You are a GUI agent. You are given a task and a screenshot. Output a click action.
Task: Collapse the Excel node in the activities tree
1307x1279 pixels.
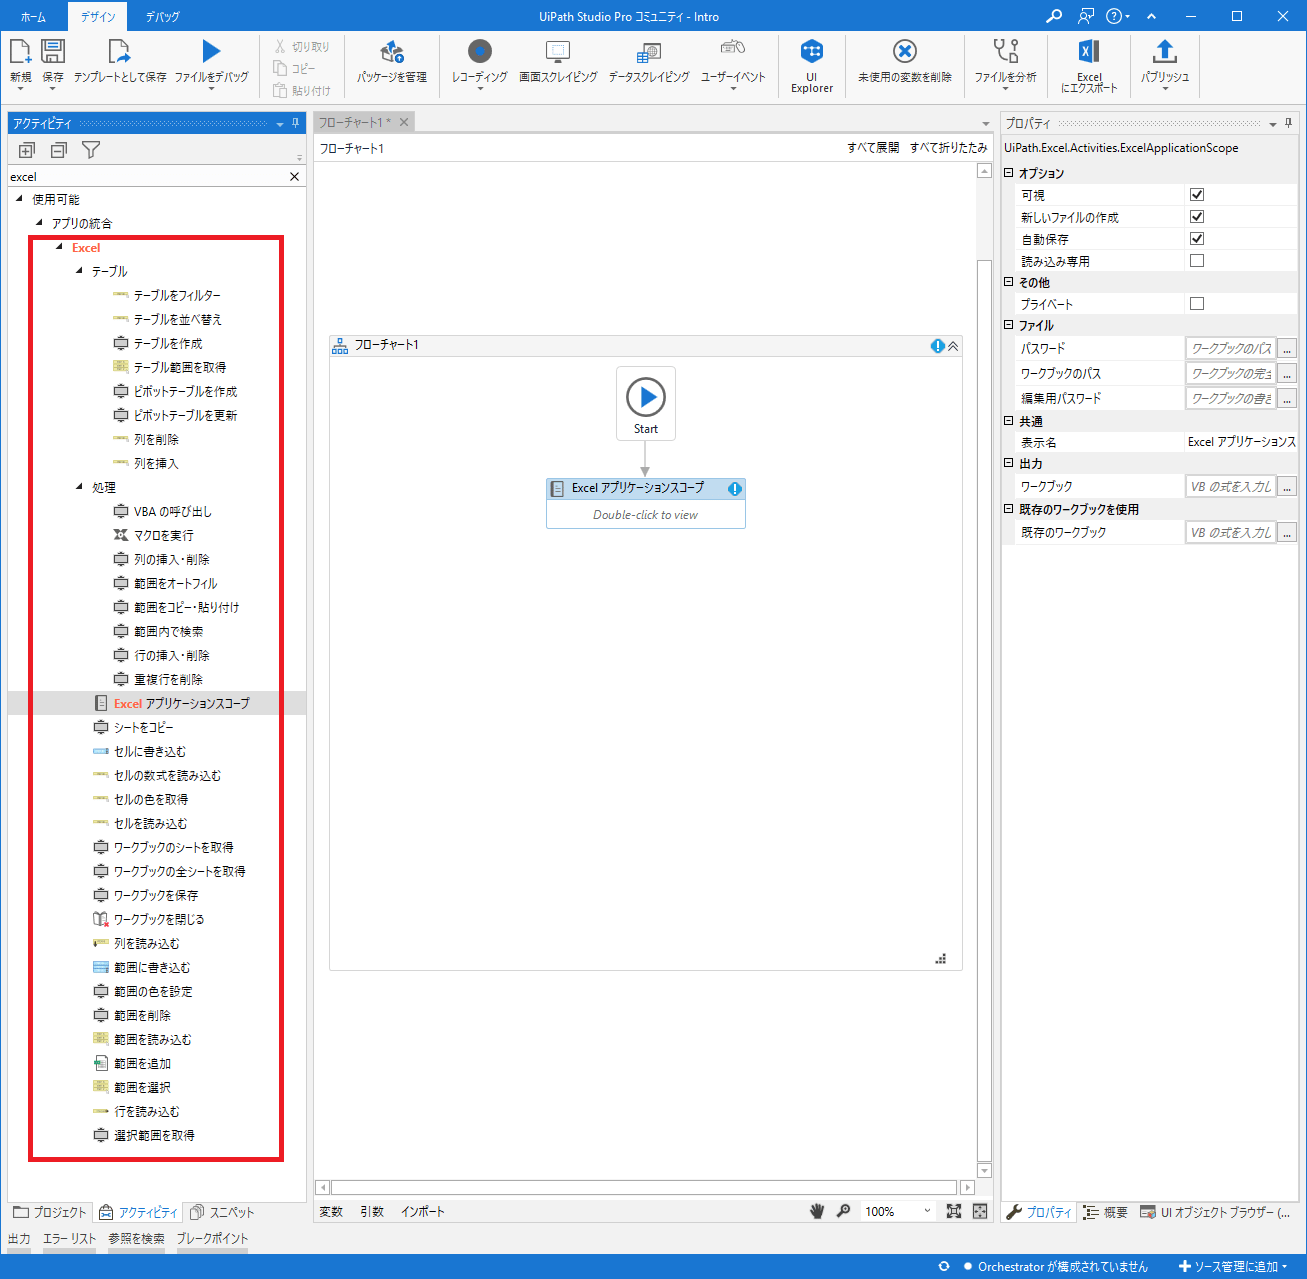pyautogui.click(x=60, y=247)
